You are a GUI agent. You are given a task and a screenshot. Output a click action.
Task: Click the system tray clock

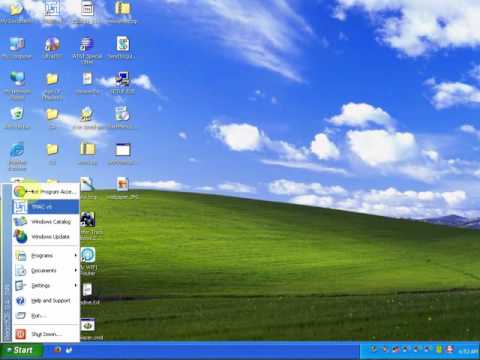pos(468,351)
